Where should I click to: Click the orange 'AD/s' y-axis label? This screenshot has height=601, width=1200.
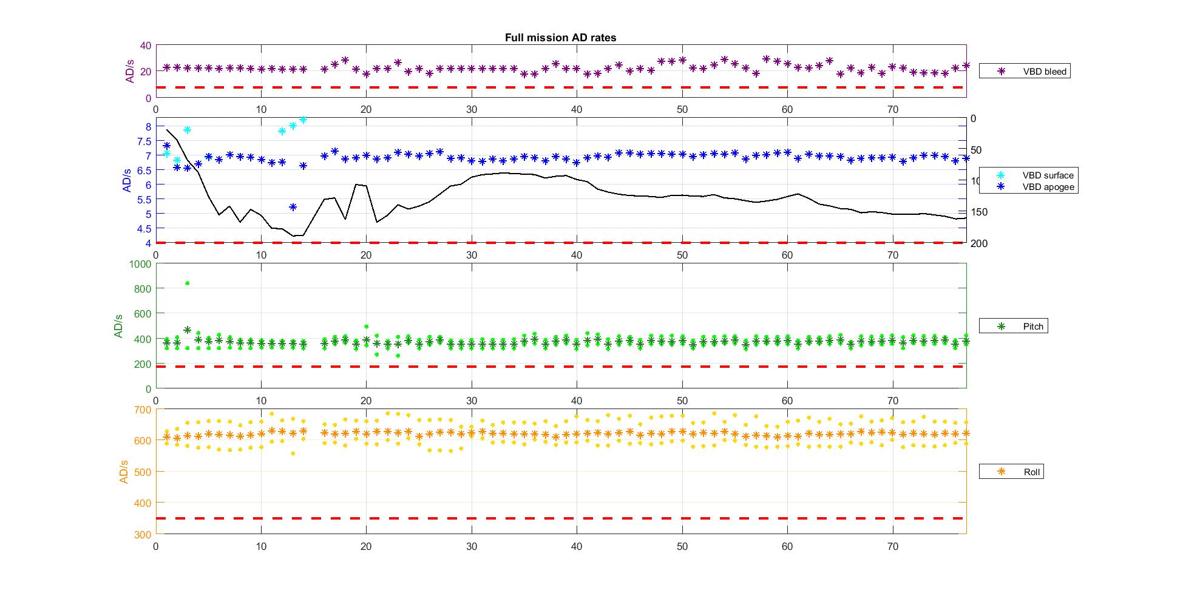pos(126,471)
